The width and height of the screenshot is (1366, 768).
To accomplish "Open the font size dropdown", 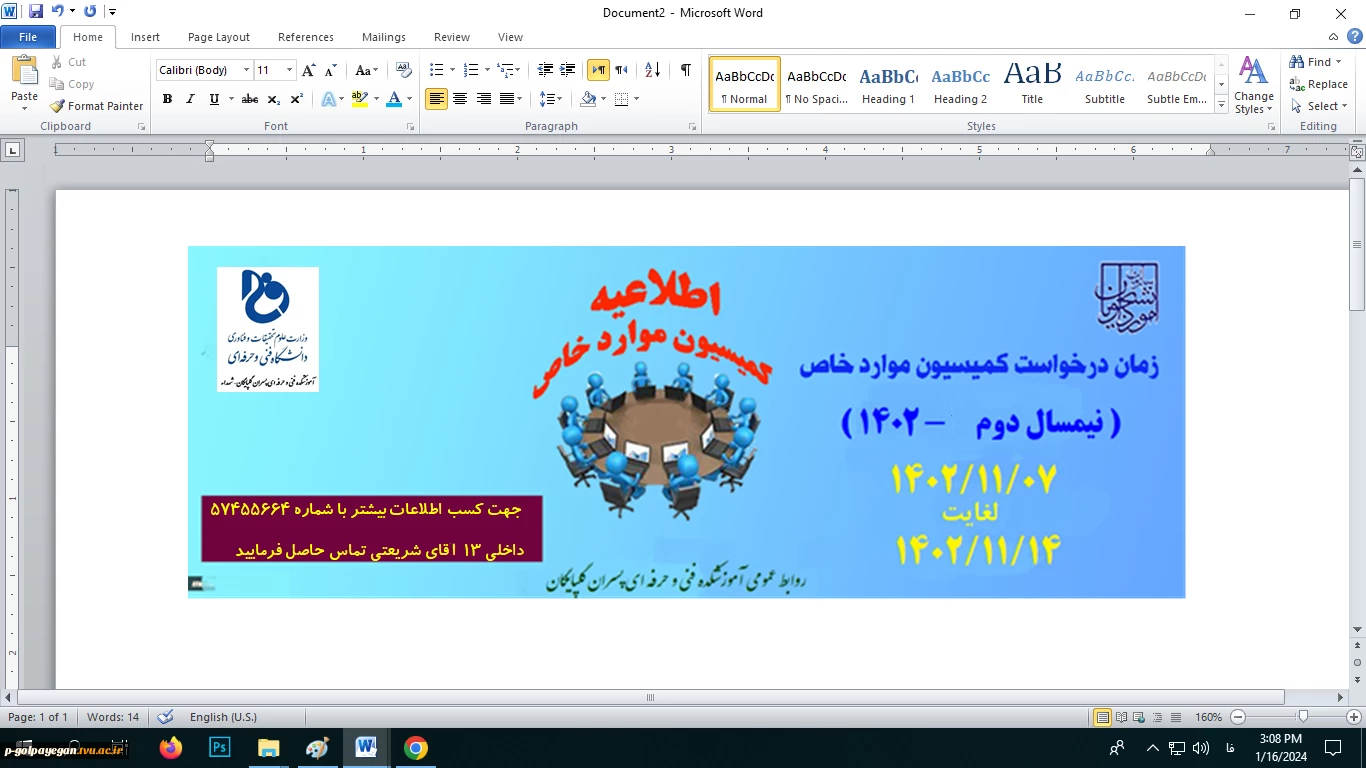I will 289,70.
